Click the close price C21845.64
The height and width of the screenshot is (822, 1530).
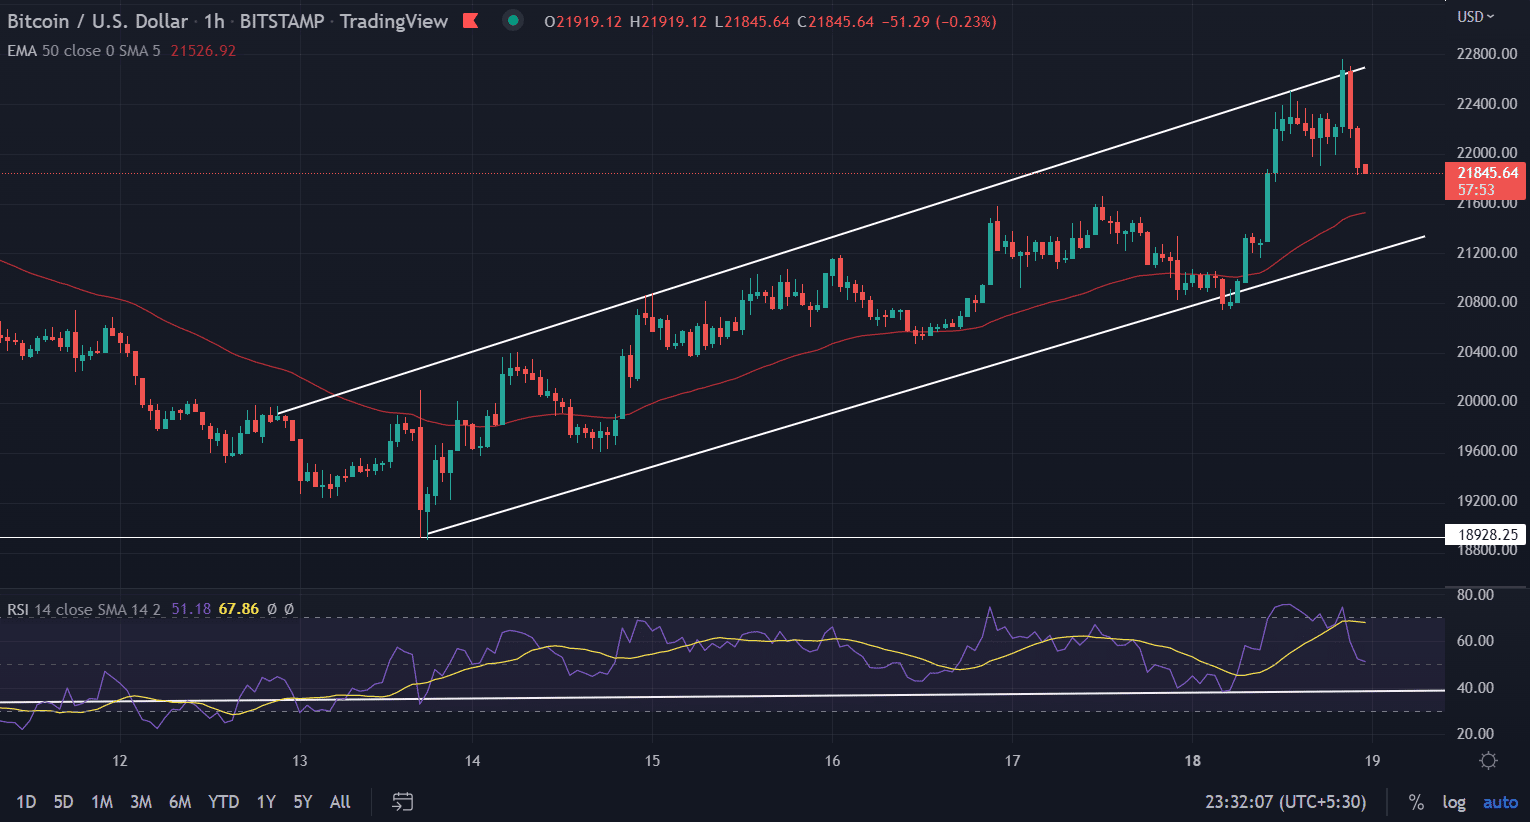click(836, 21)
